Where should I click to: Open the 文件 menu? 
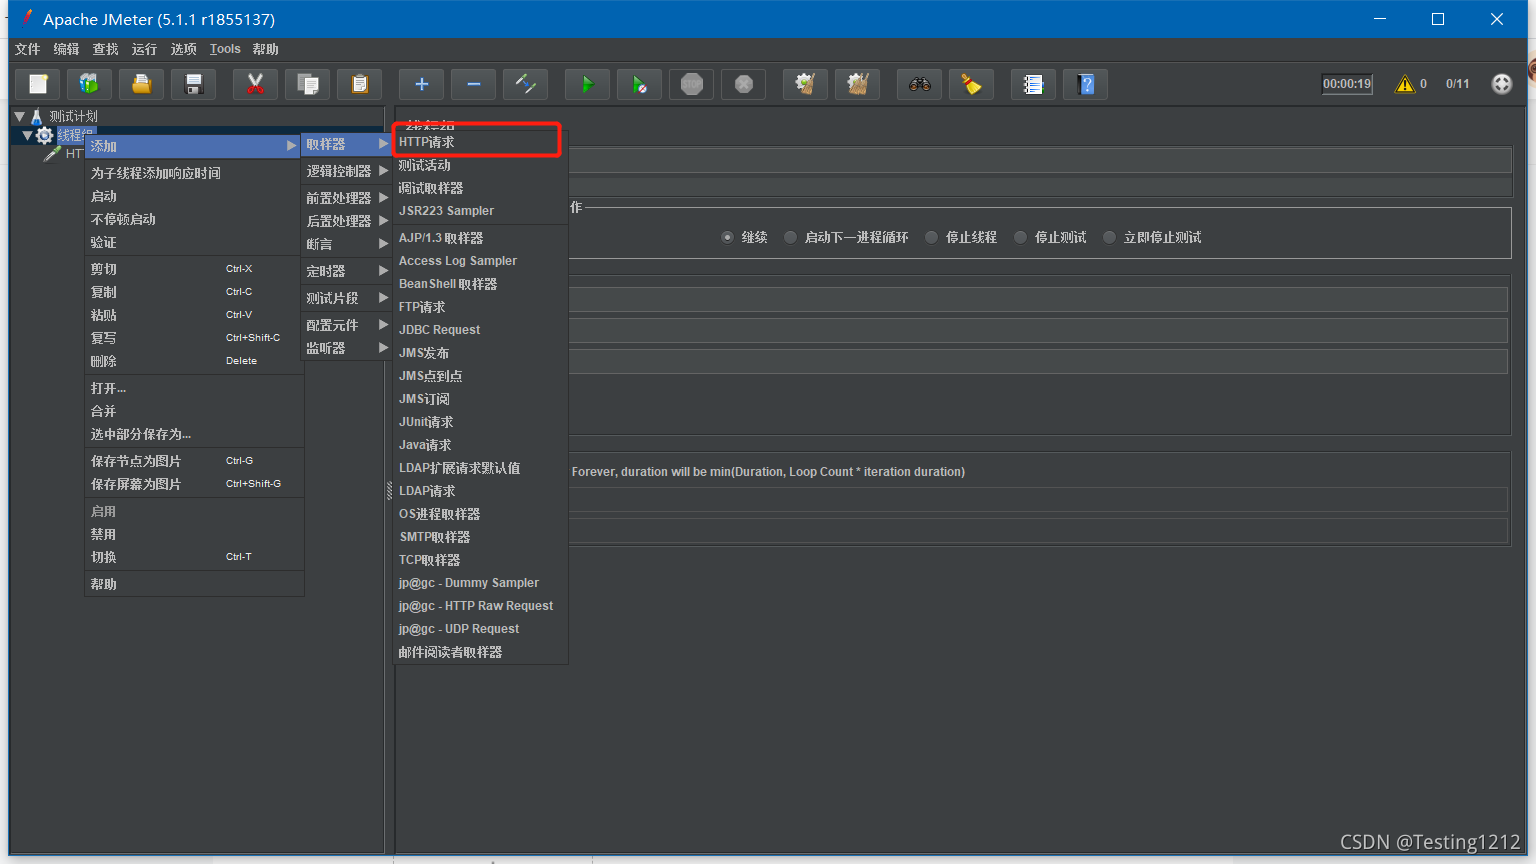point(28,49)
